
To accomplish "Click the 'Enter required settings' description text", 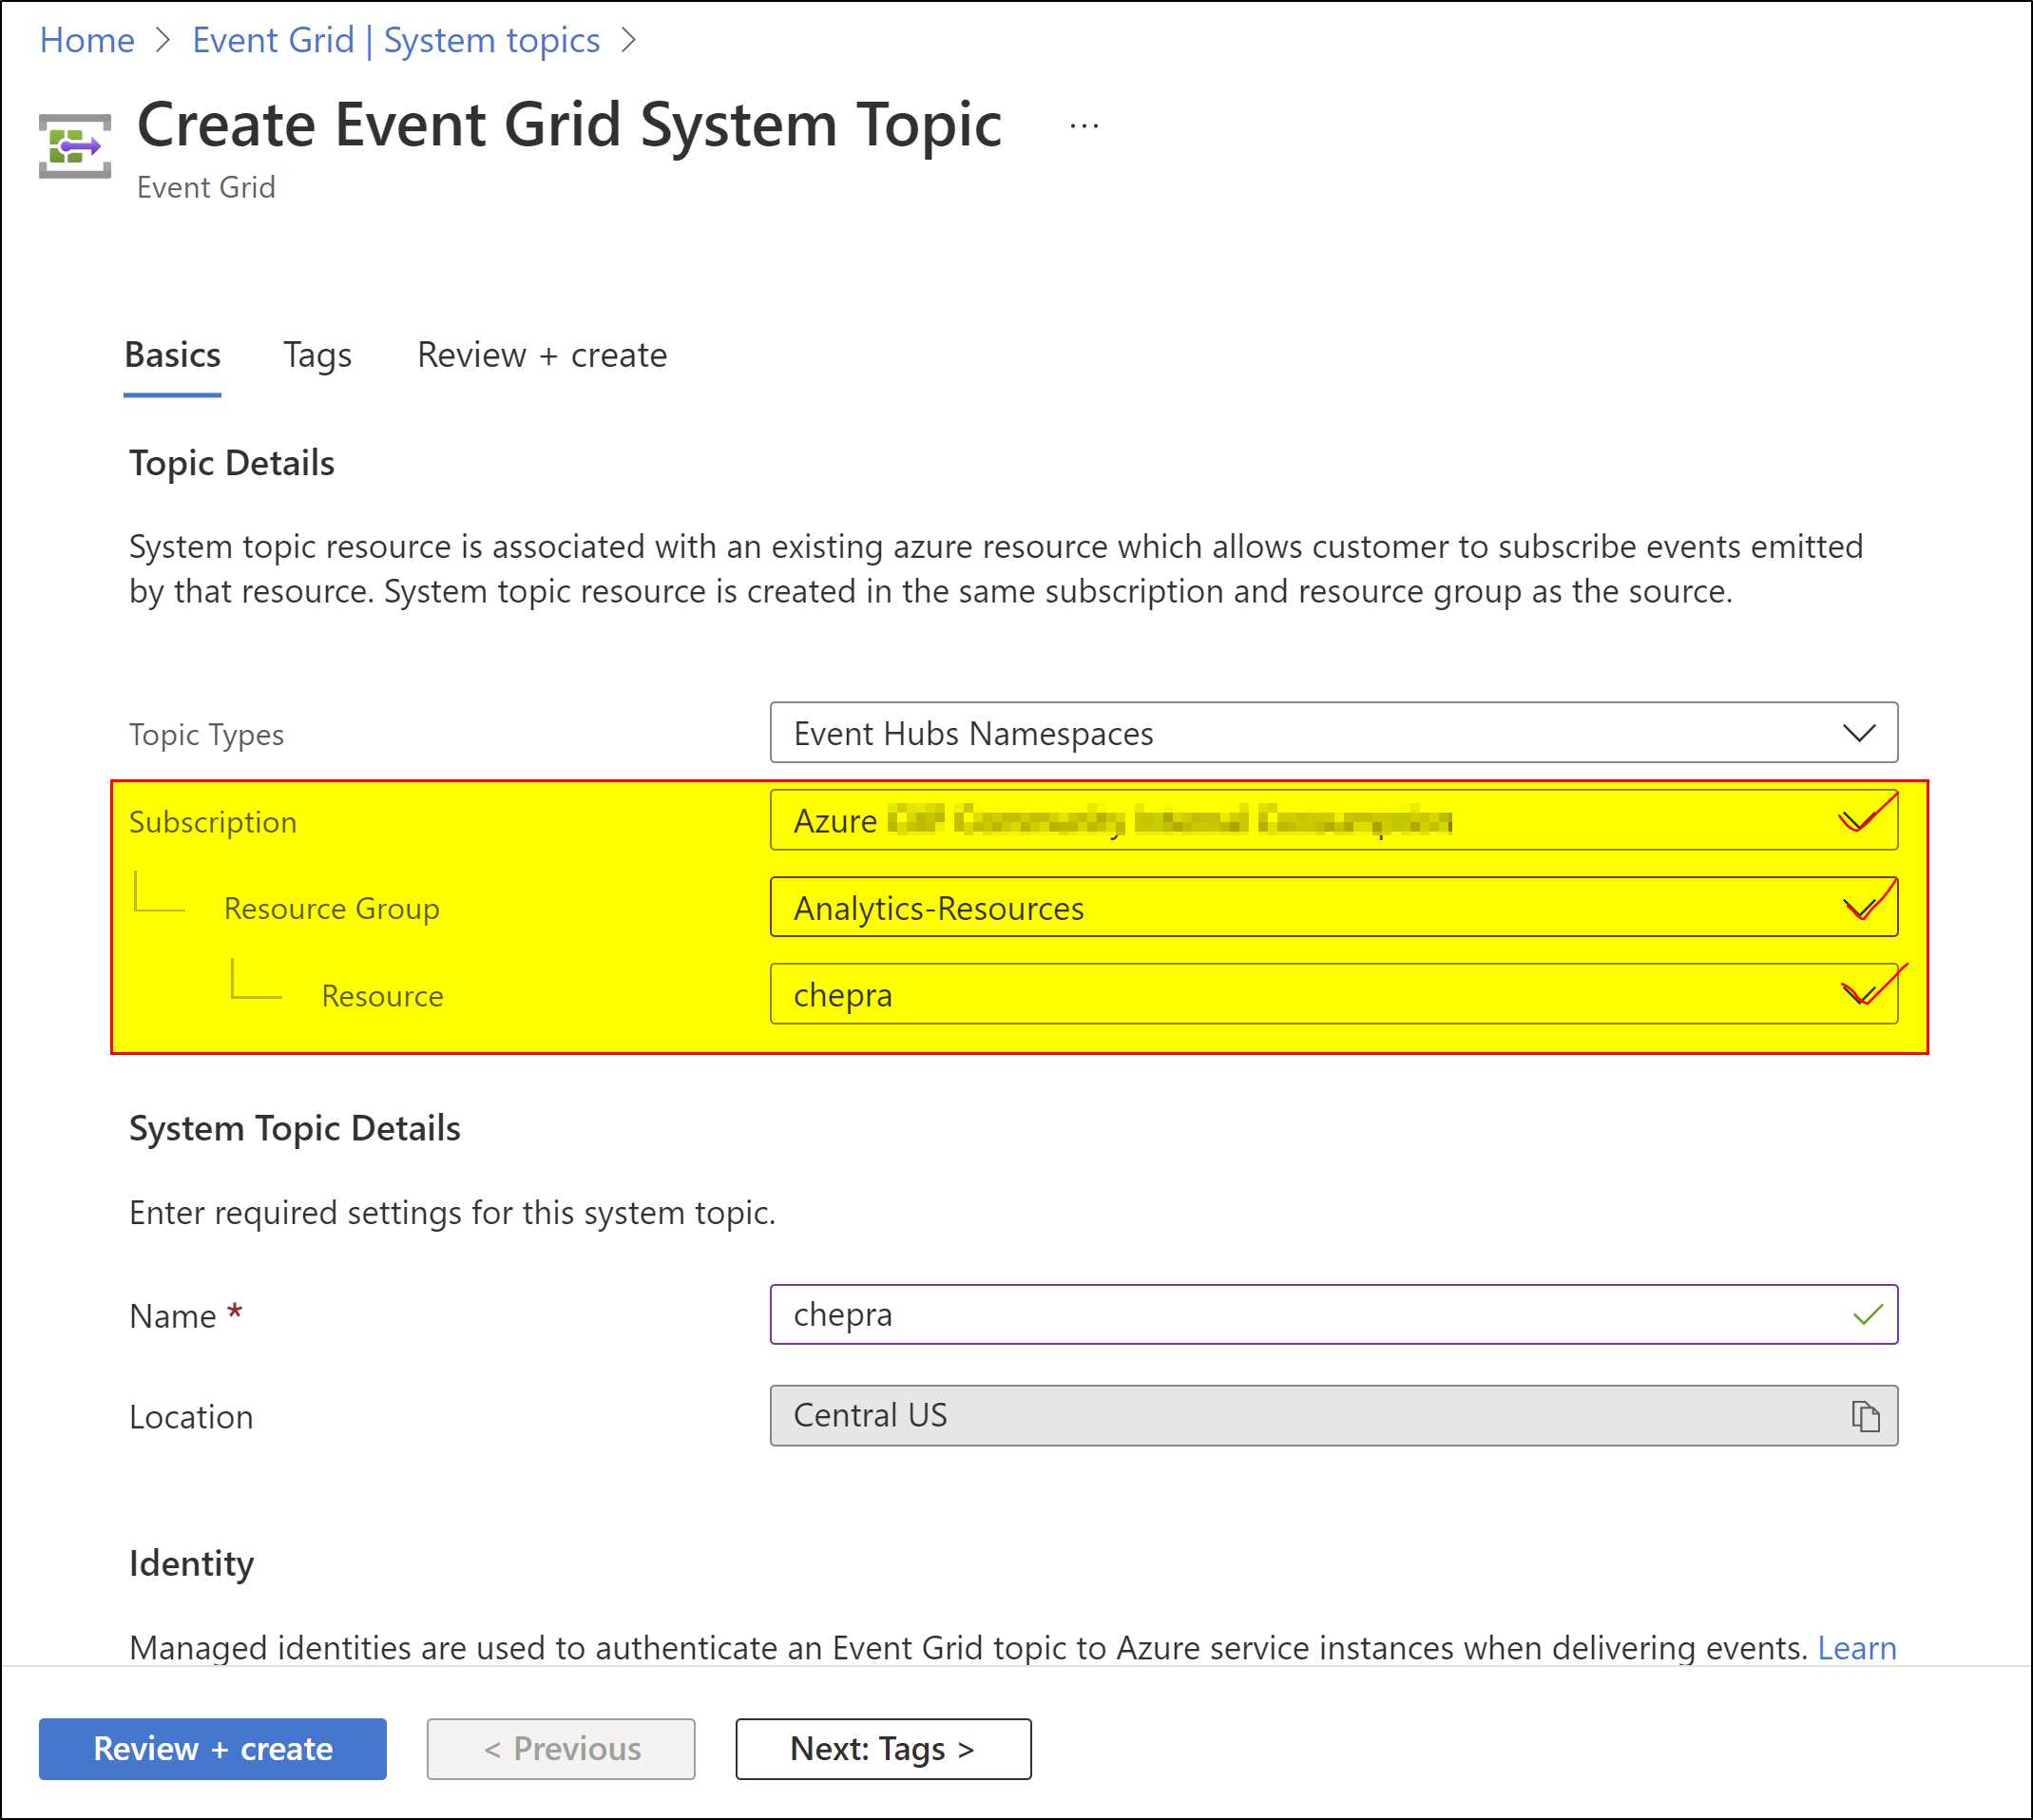I will click(453, 1213).
